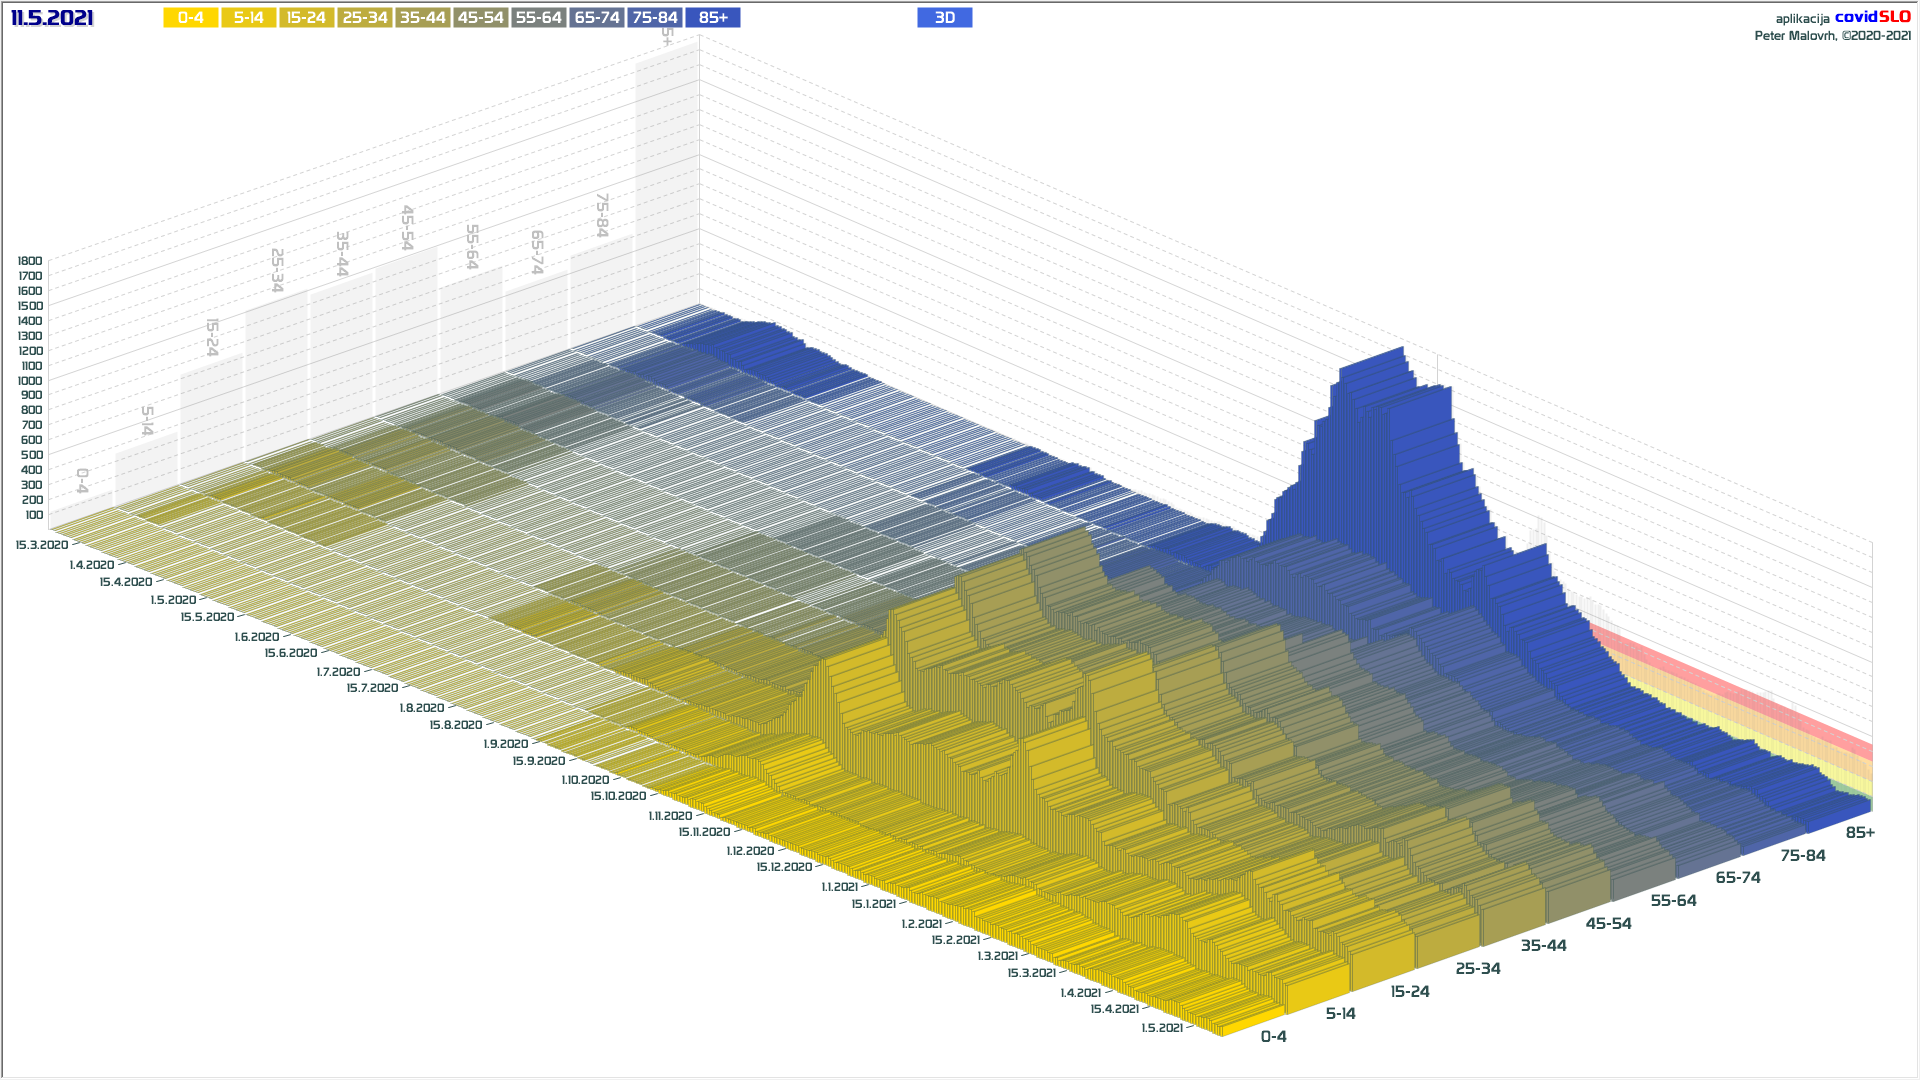This screenshot has height=1080, width=1920.
Task: Click the 11.5.2021 date heading
Action: tap(52, 18)
